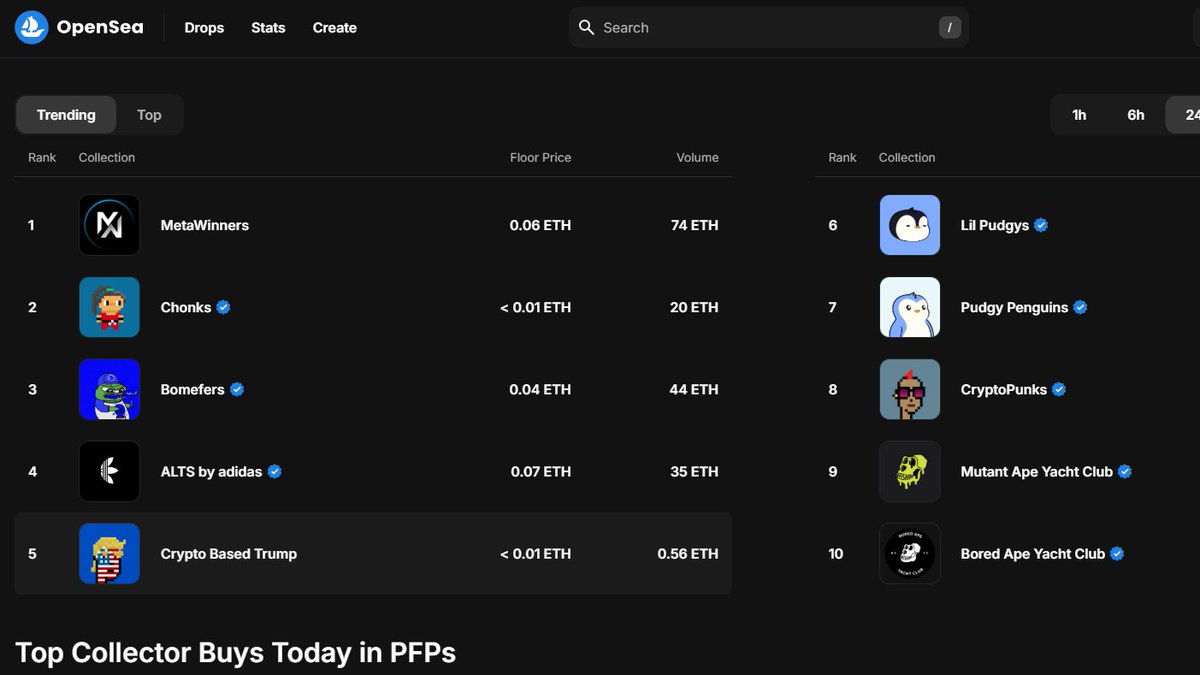Switch to the Top tab
This screenshot has width=1200, height=675.
tap(149, 115)
